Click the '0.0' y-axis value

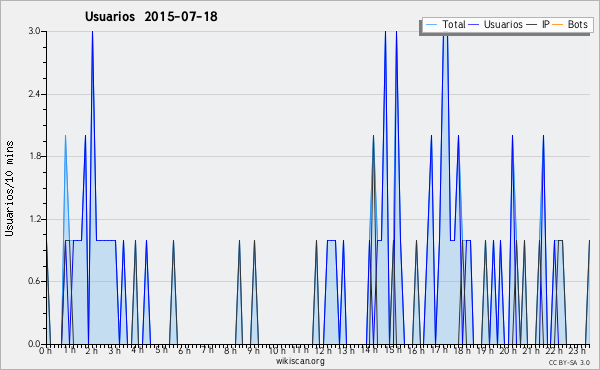[34, 344]
